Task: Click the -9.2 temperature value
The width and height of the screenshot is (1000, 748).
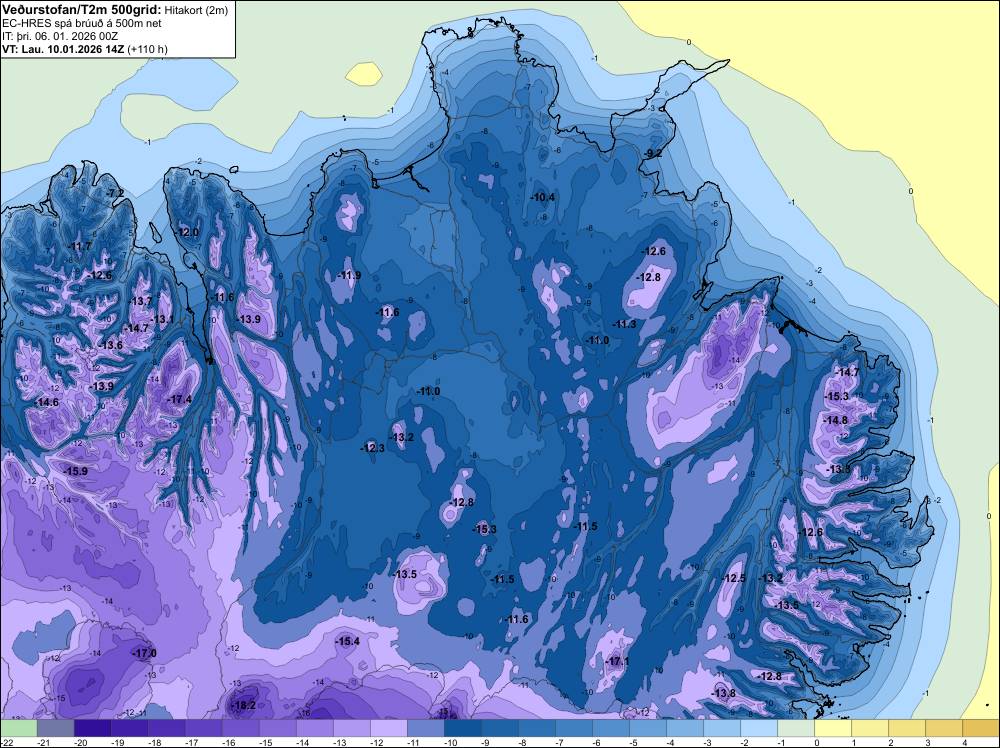Action: [x=653, y=154]
